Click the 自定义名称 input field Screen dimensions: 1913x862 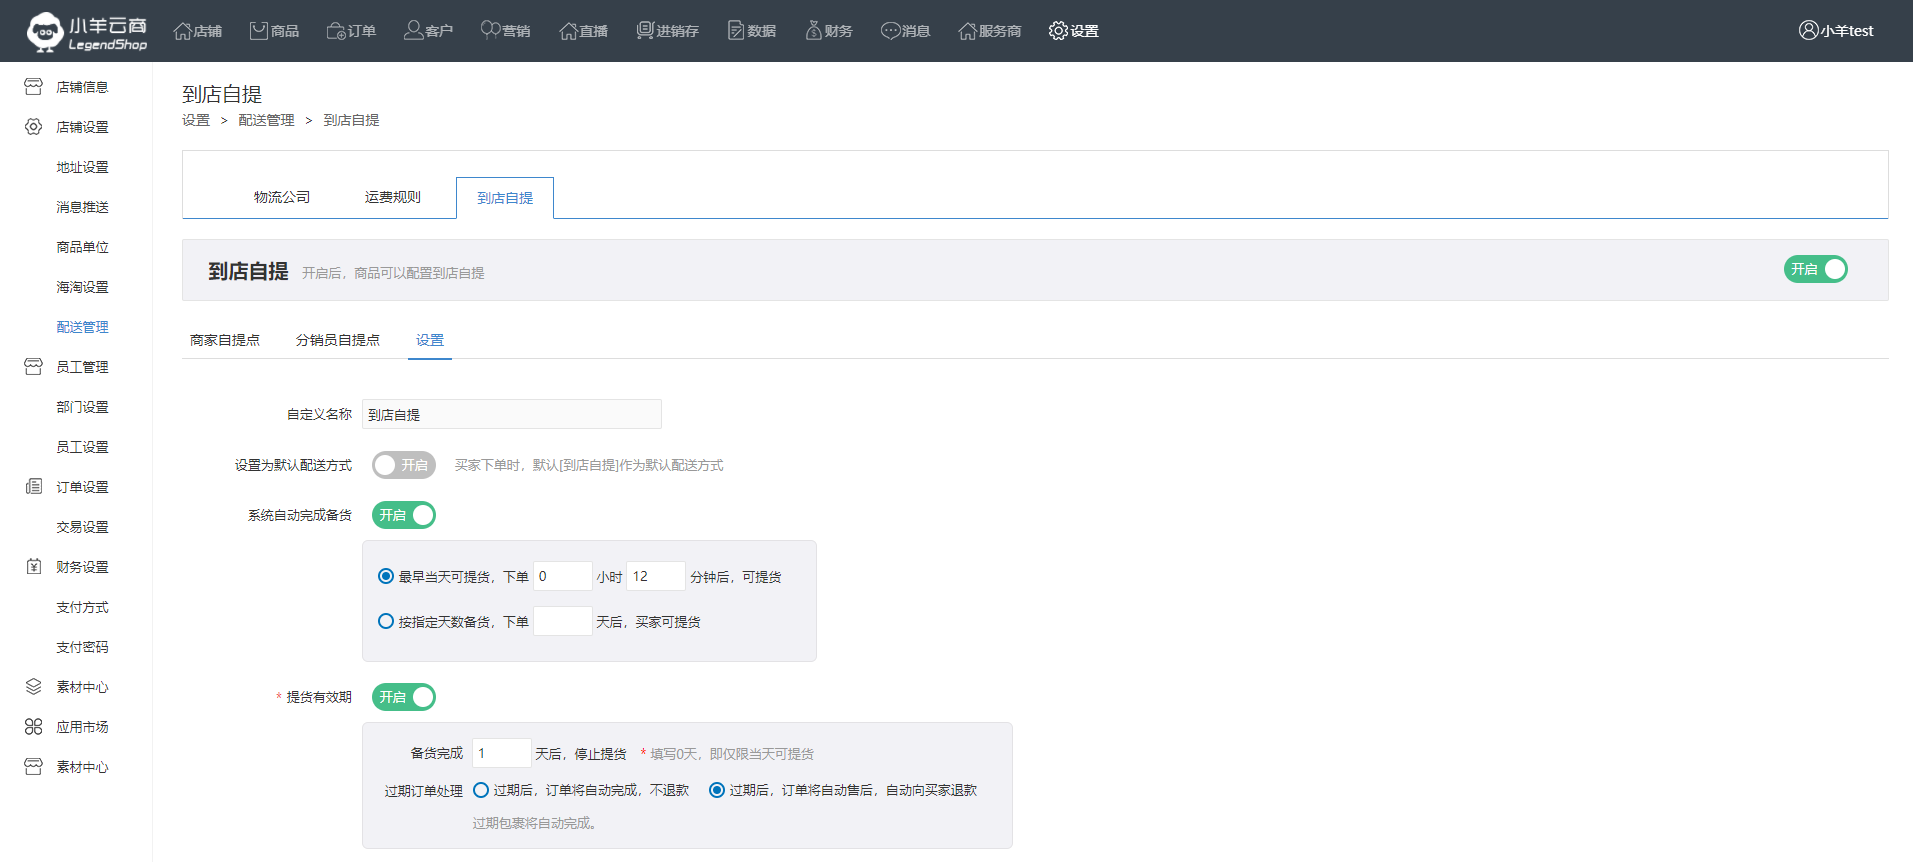point(511,414)
